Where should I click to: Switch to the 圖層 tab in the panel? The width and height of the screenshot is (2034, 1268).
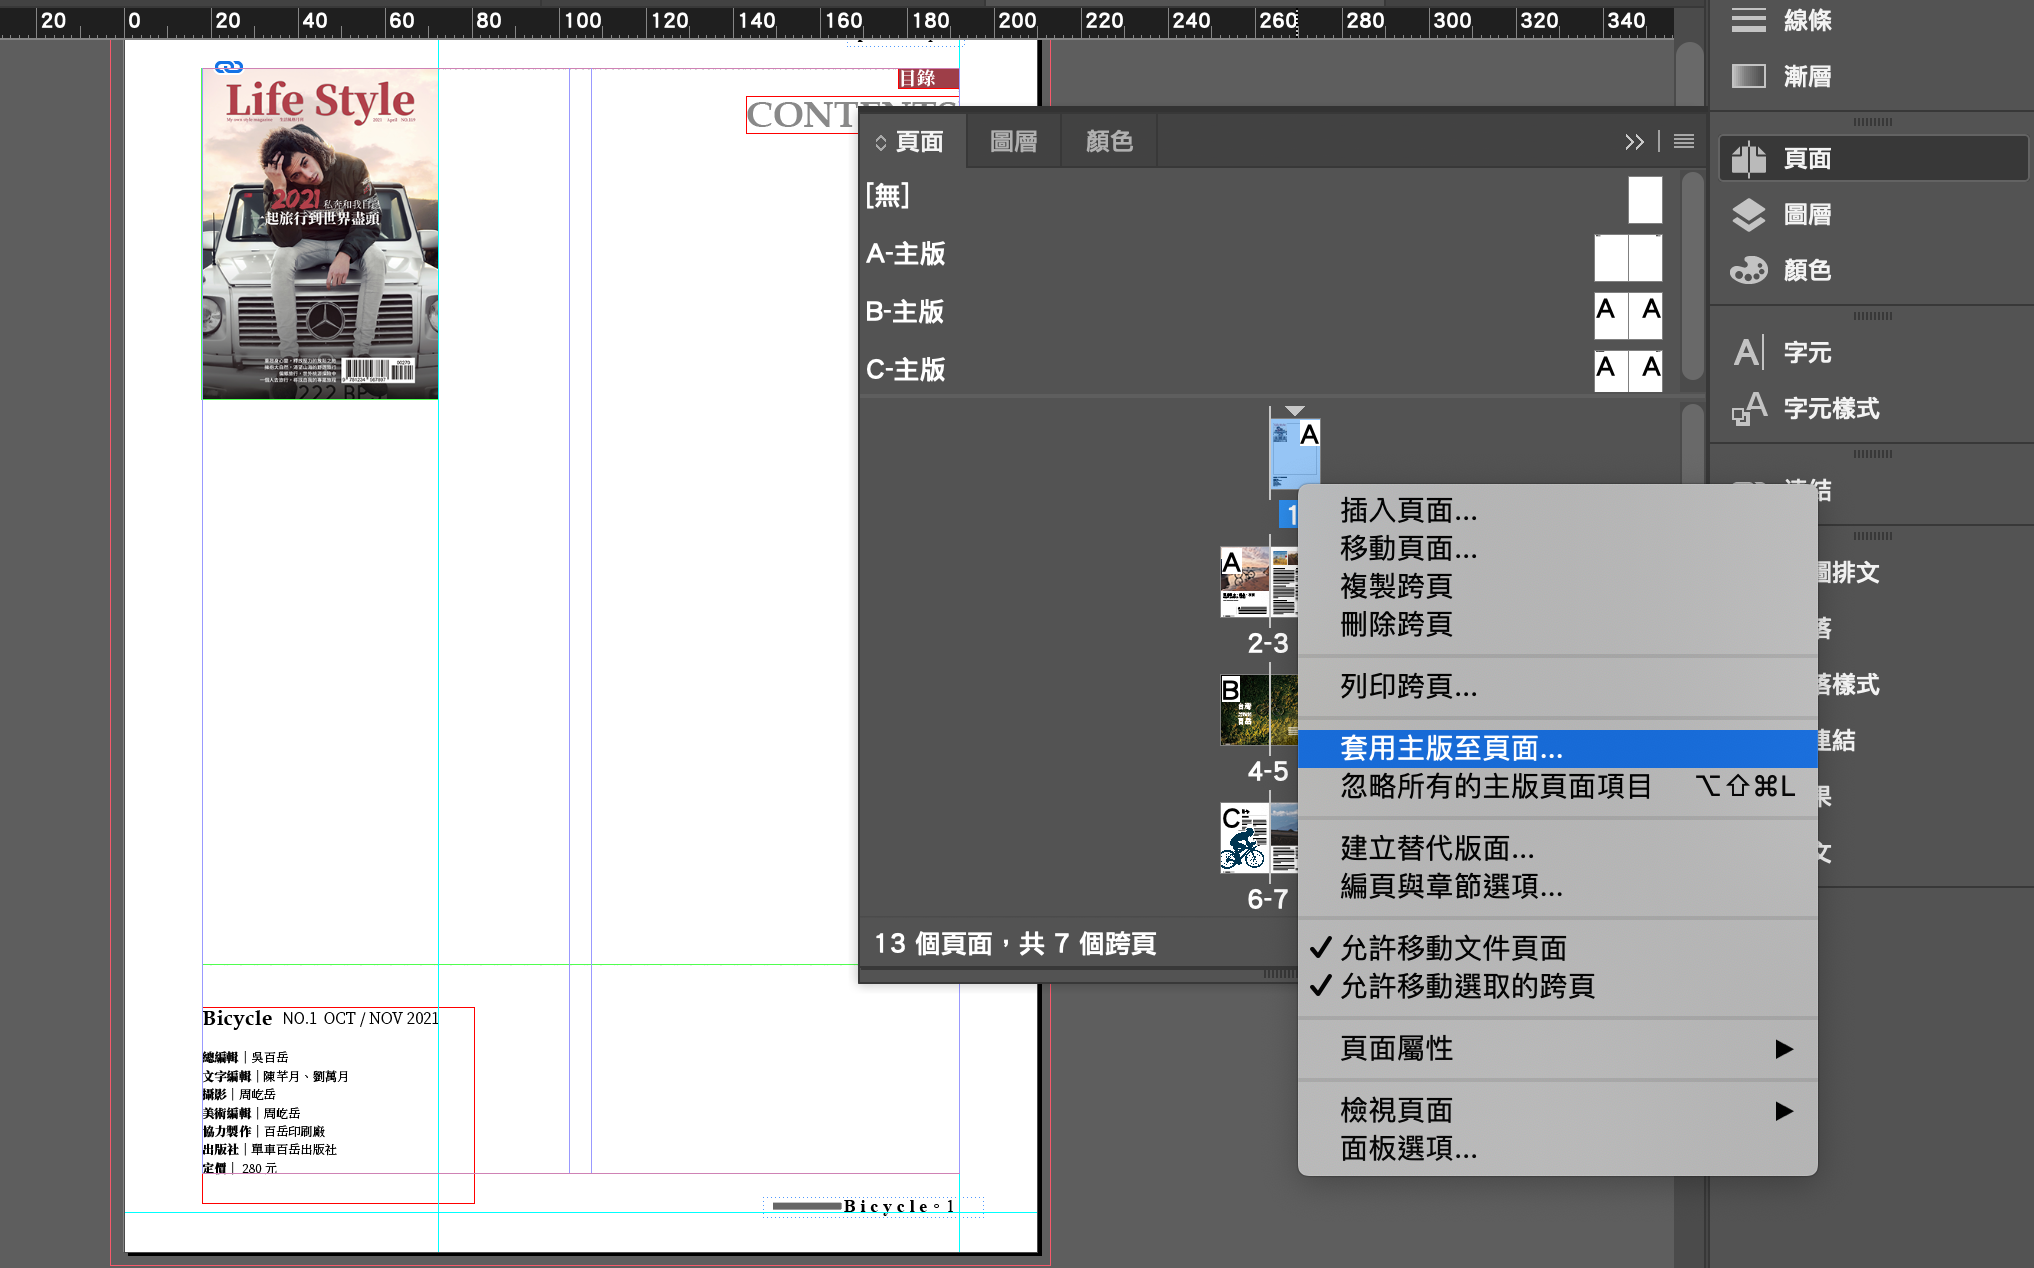click(x=1013, y=142)
